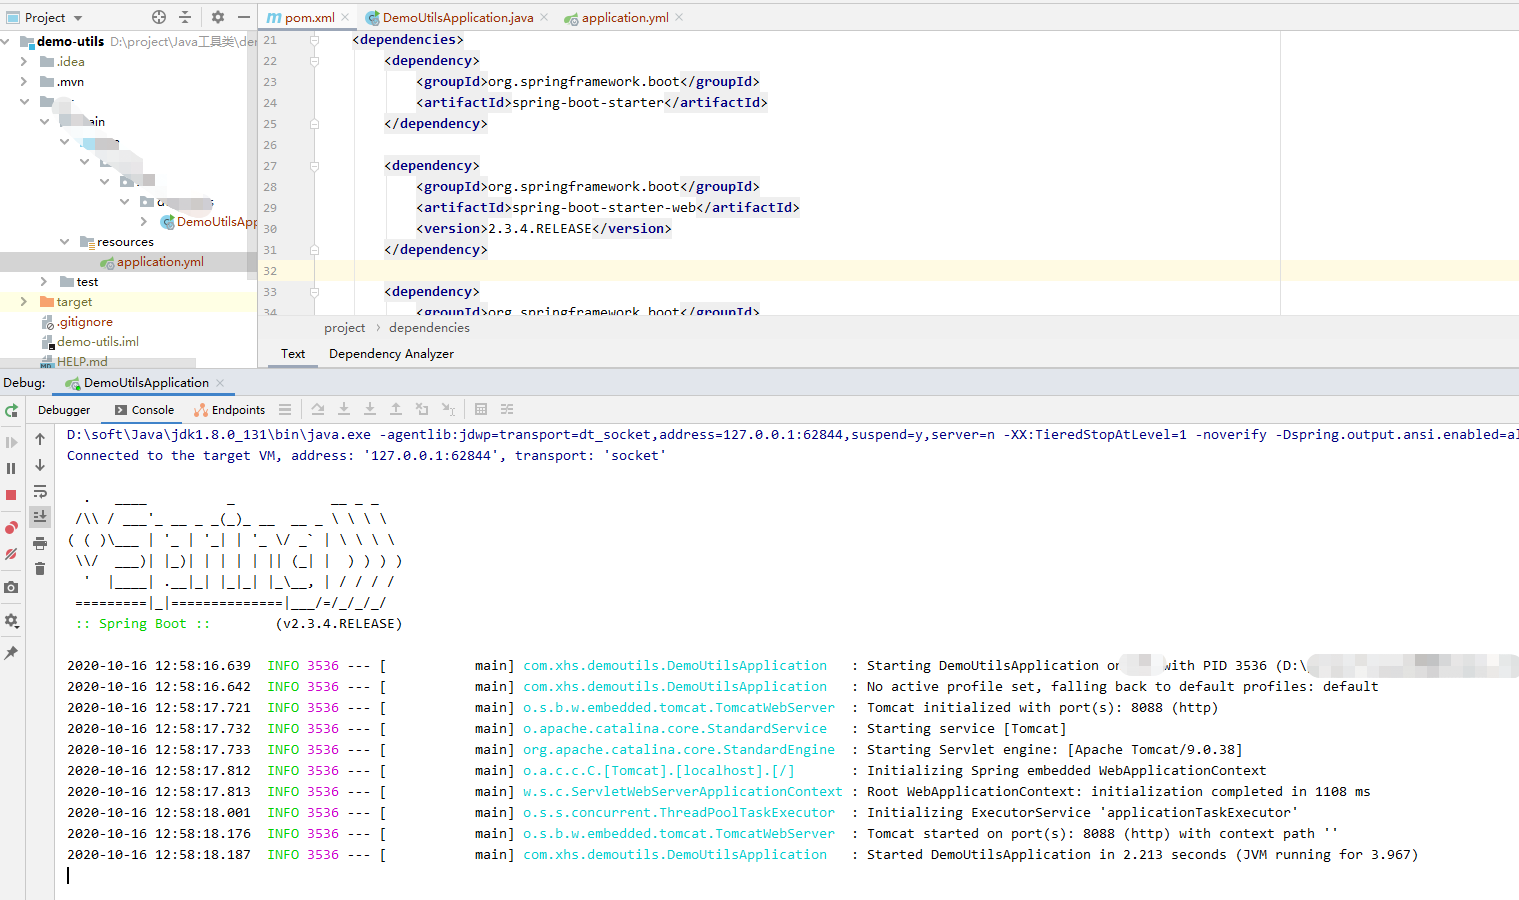Stop the running application with red square icon
This screenshot has width=1519, height=900.
[x=12, y=493]
